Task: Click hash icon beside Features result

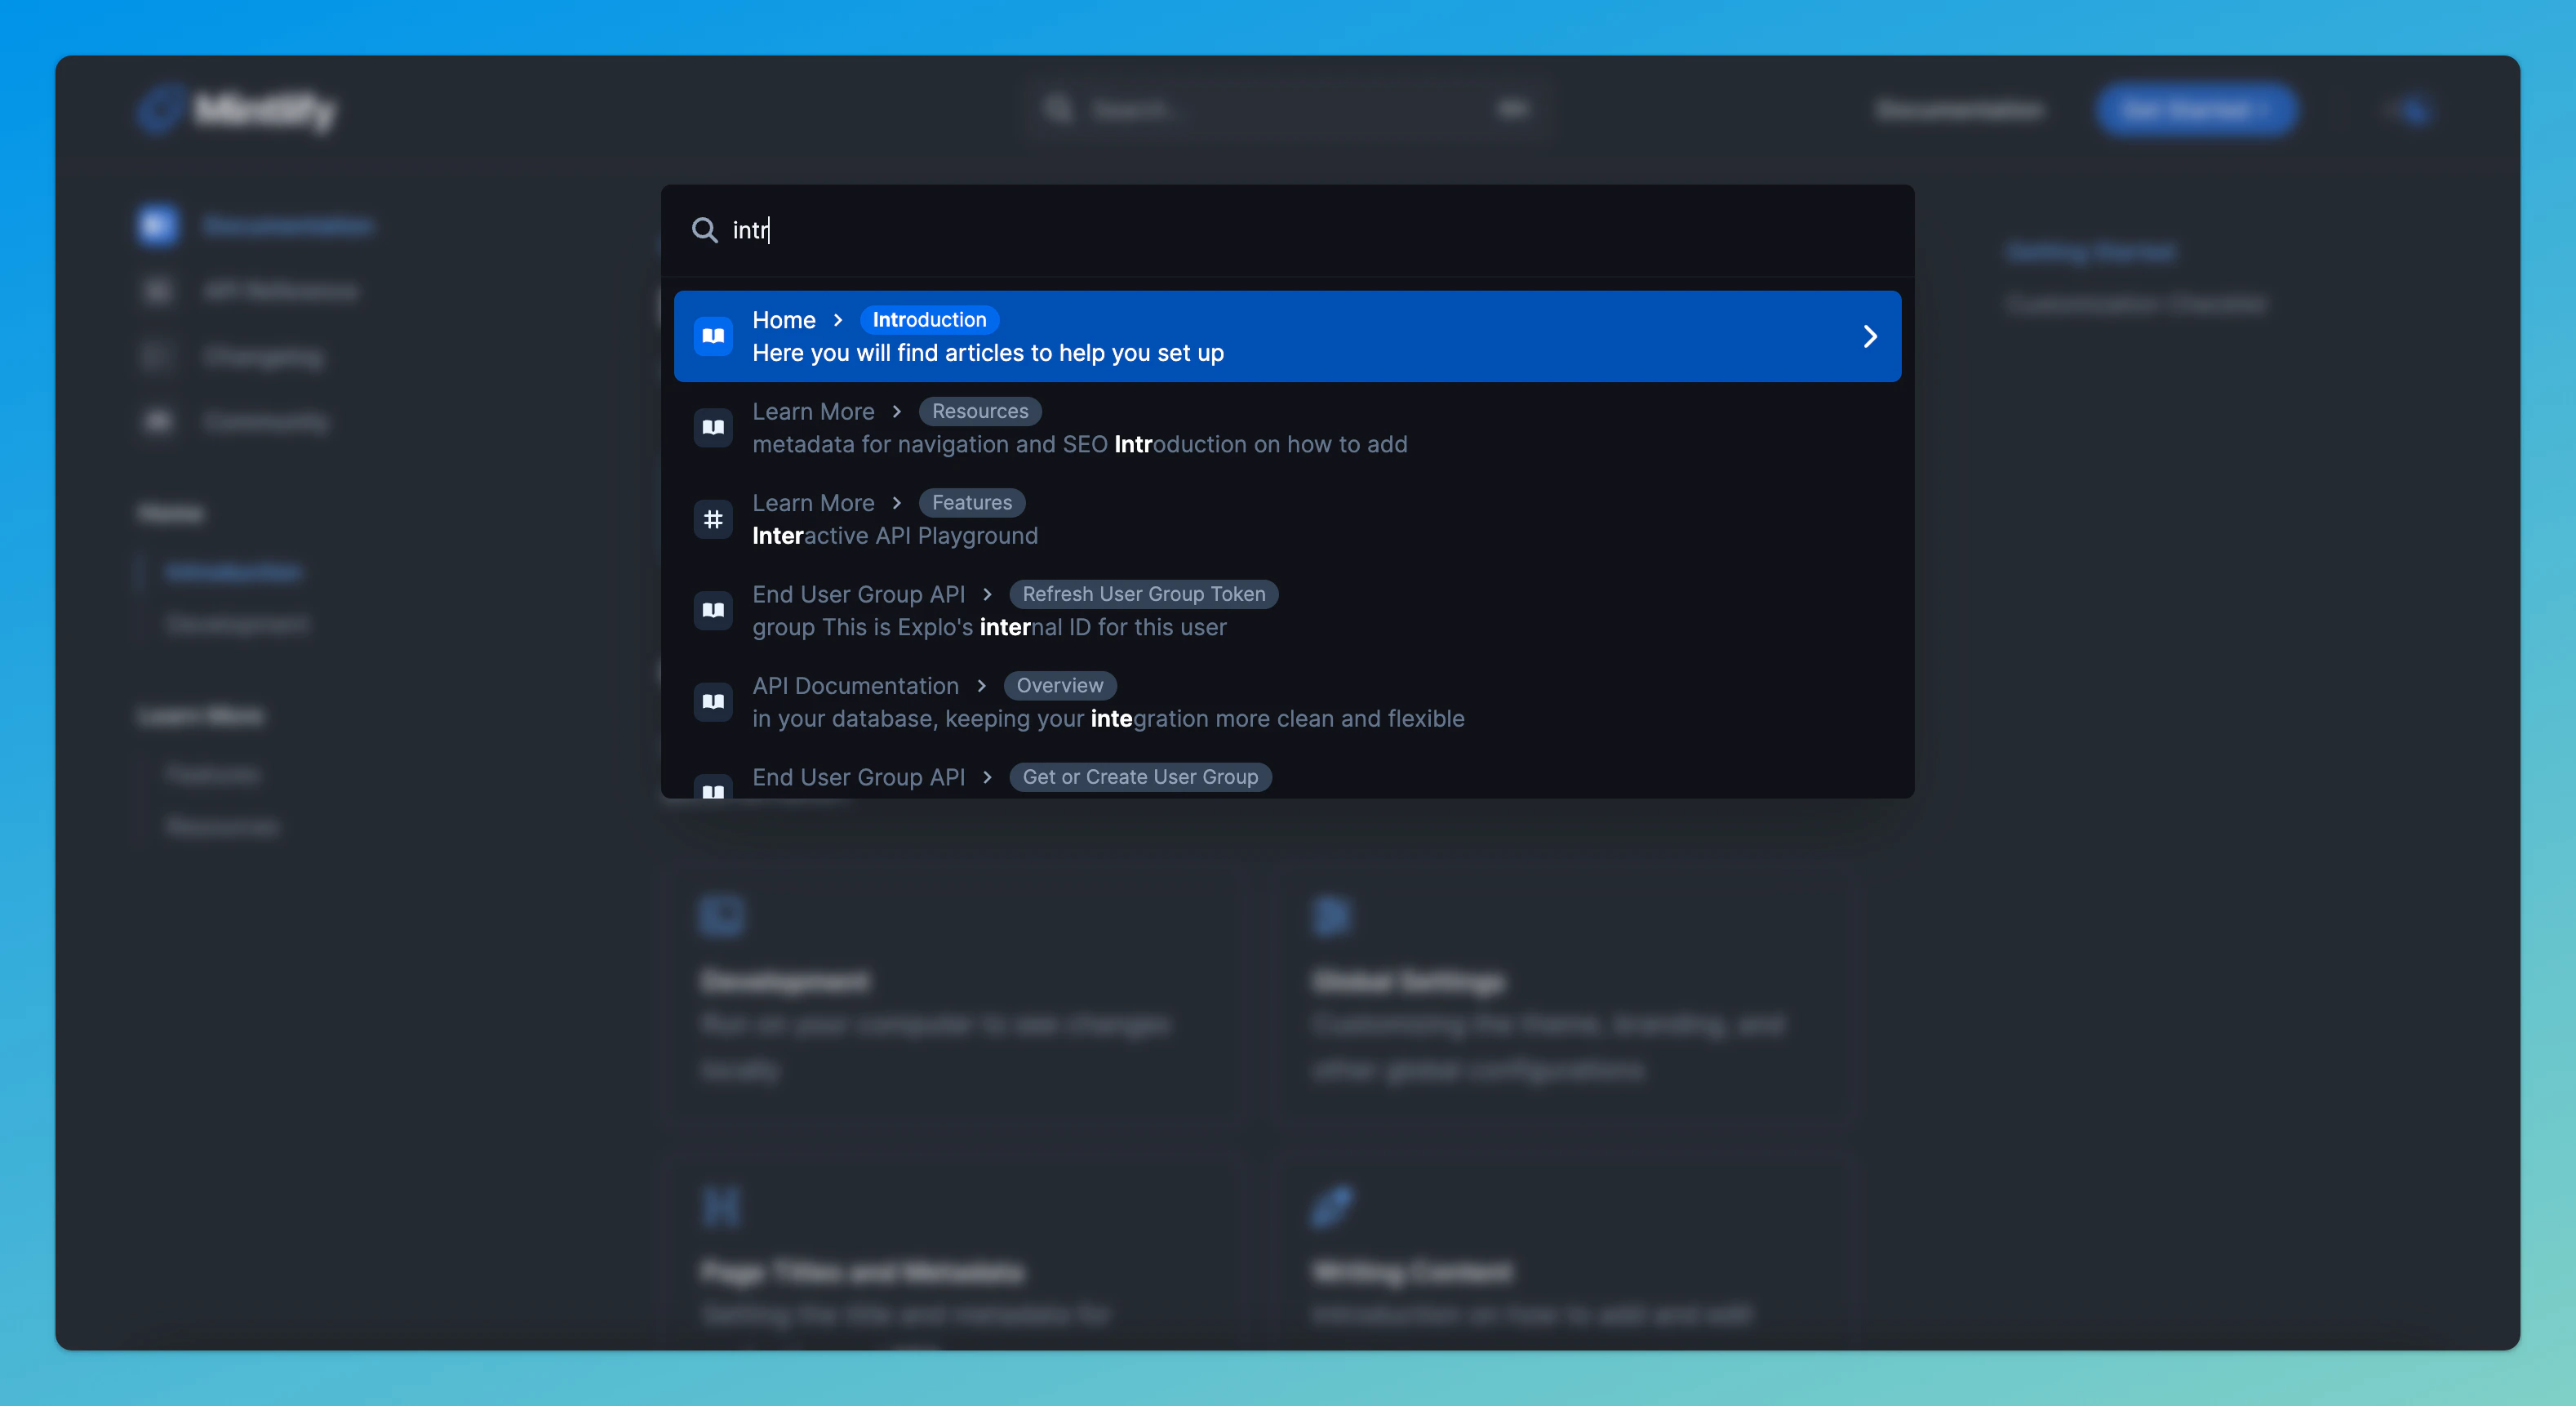Action: coord(713,519)
